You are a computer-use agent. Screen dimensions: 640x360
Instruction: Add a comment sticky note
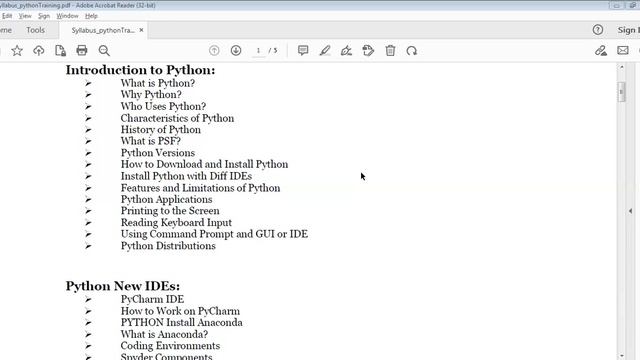coord(303,51)
